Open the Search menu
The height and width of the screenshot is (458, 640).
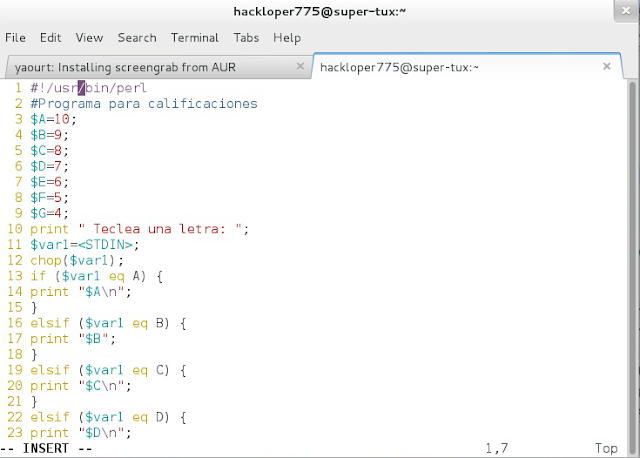pos(137,38)
